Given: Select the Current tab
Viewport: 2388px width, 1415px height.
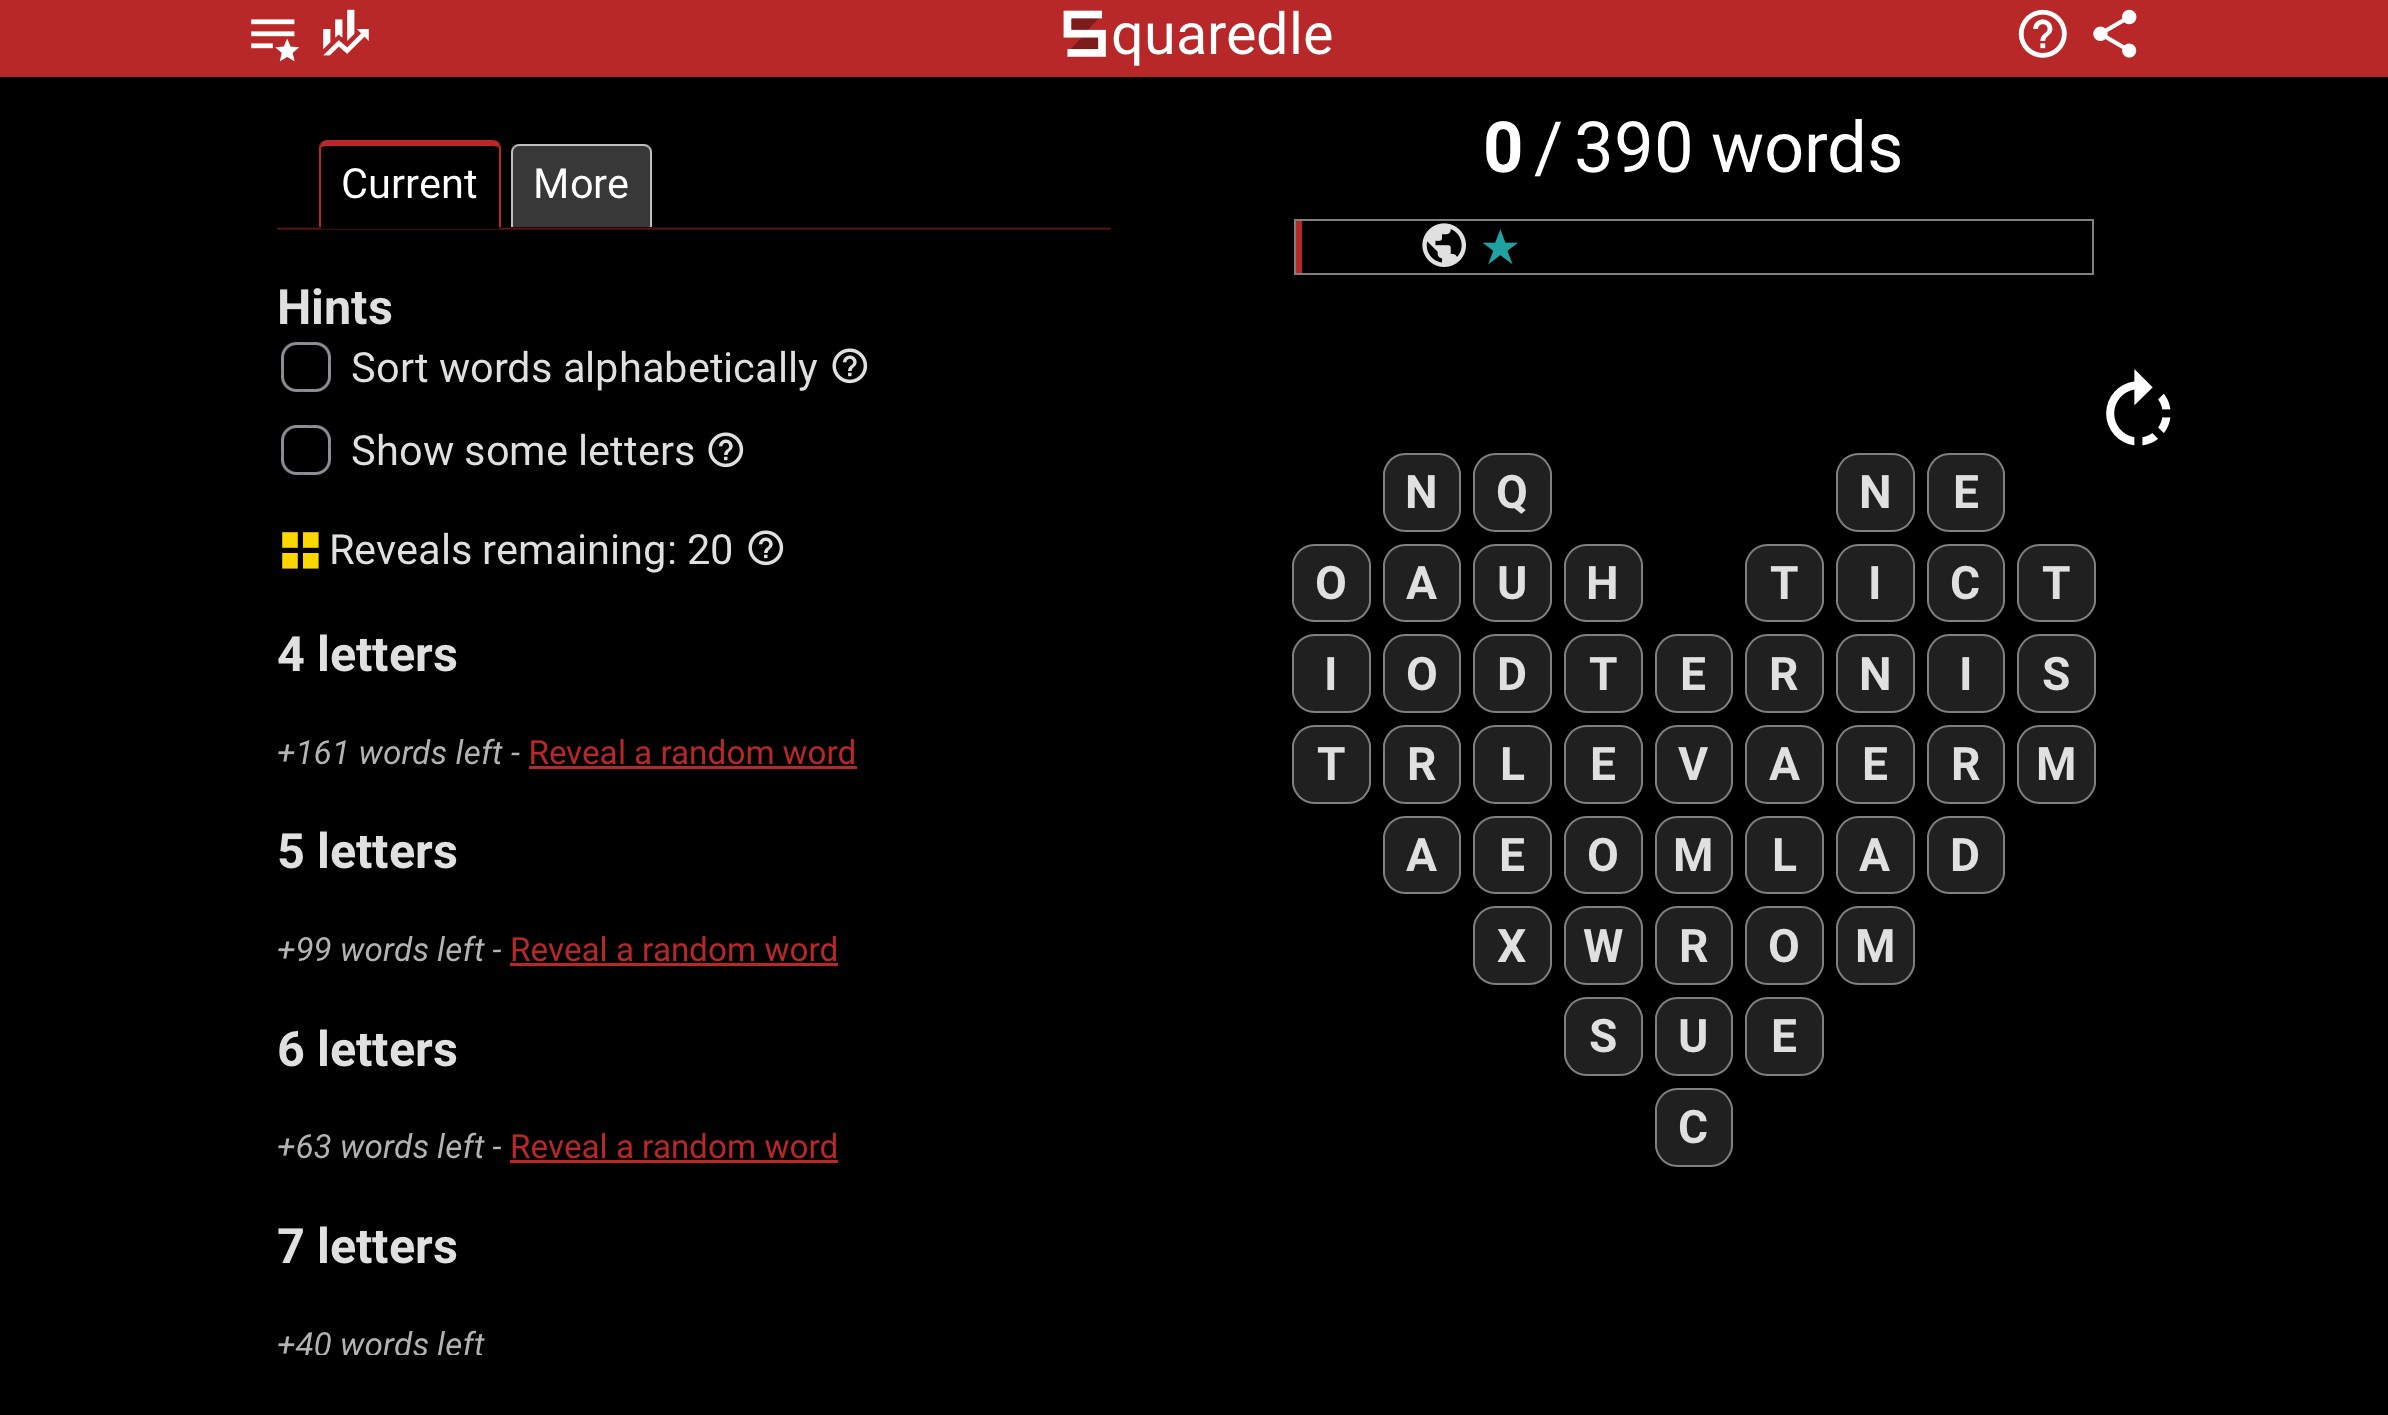Looking at the screenshot, I should (409, 182).
